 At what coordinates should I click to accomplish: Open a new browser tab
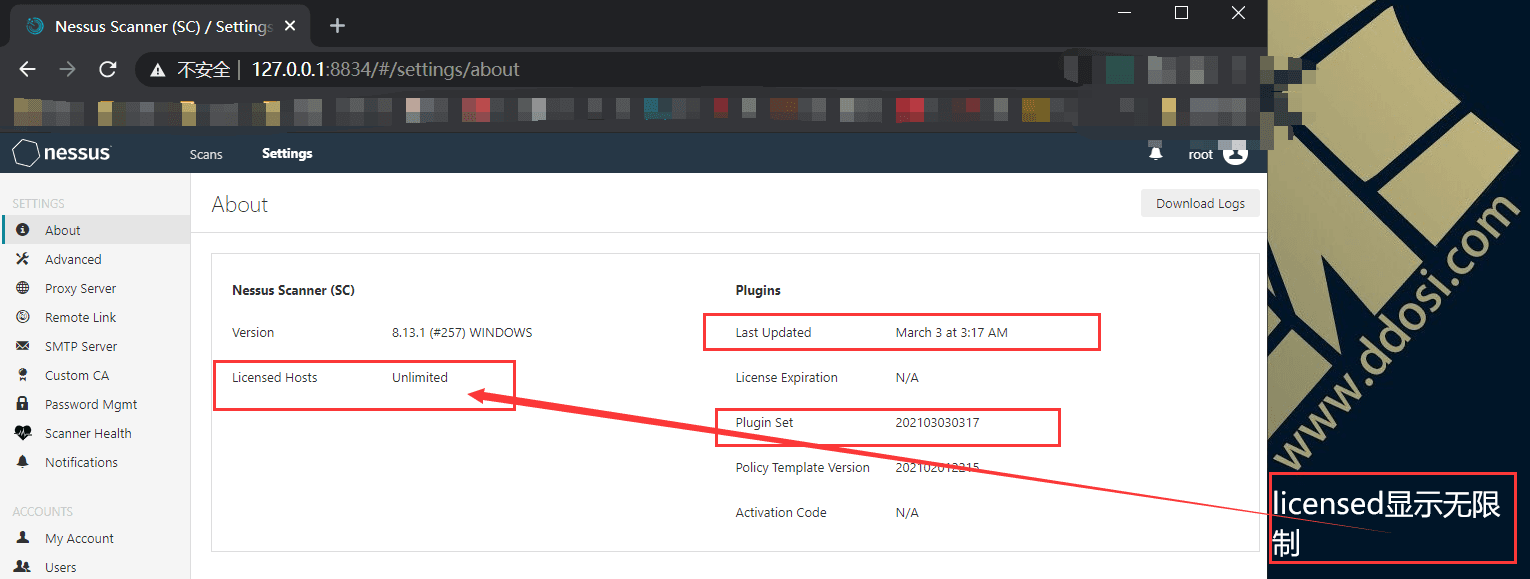[337, 25]
